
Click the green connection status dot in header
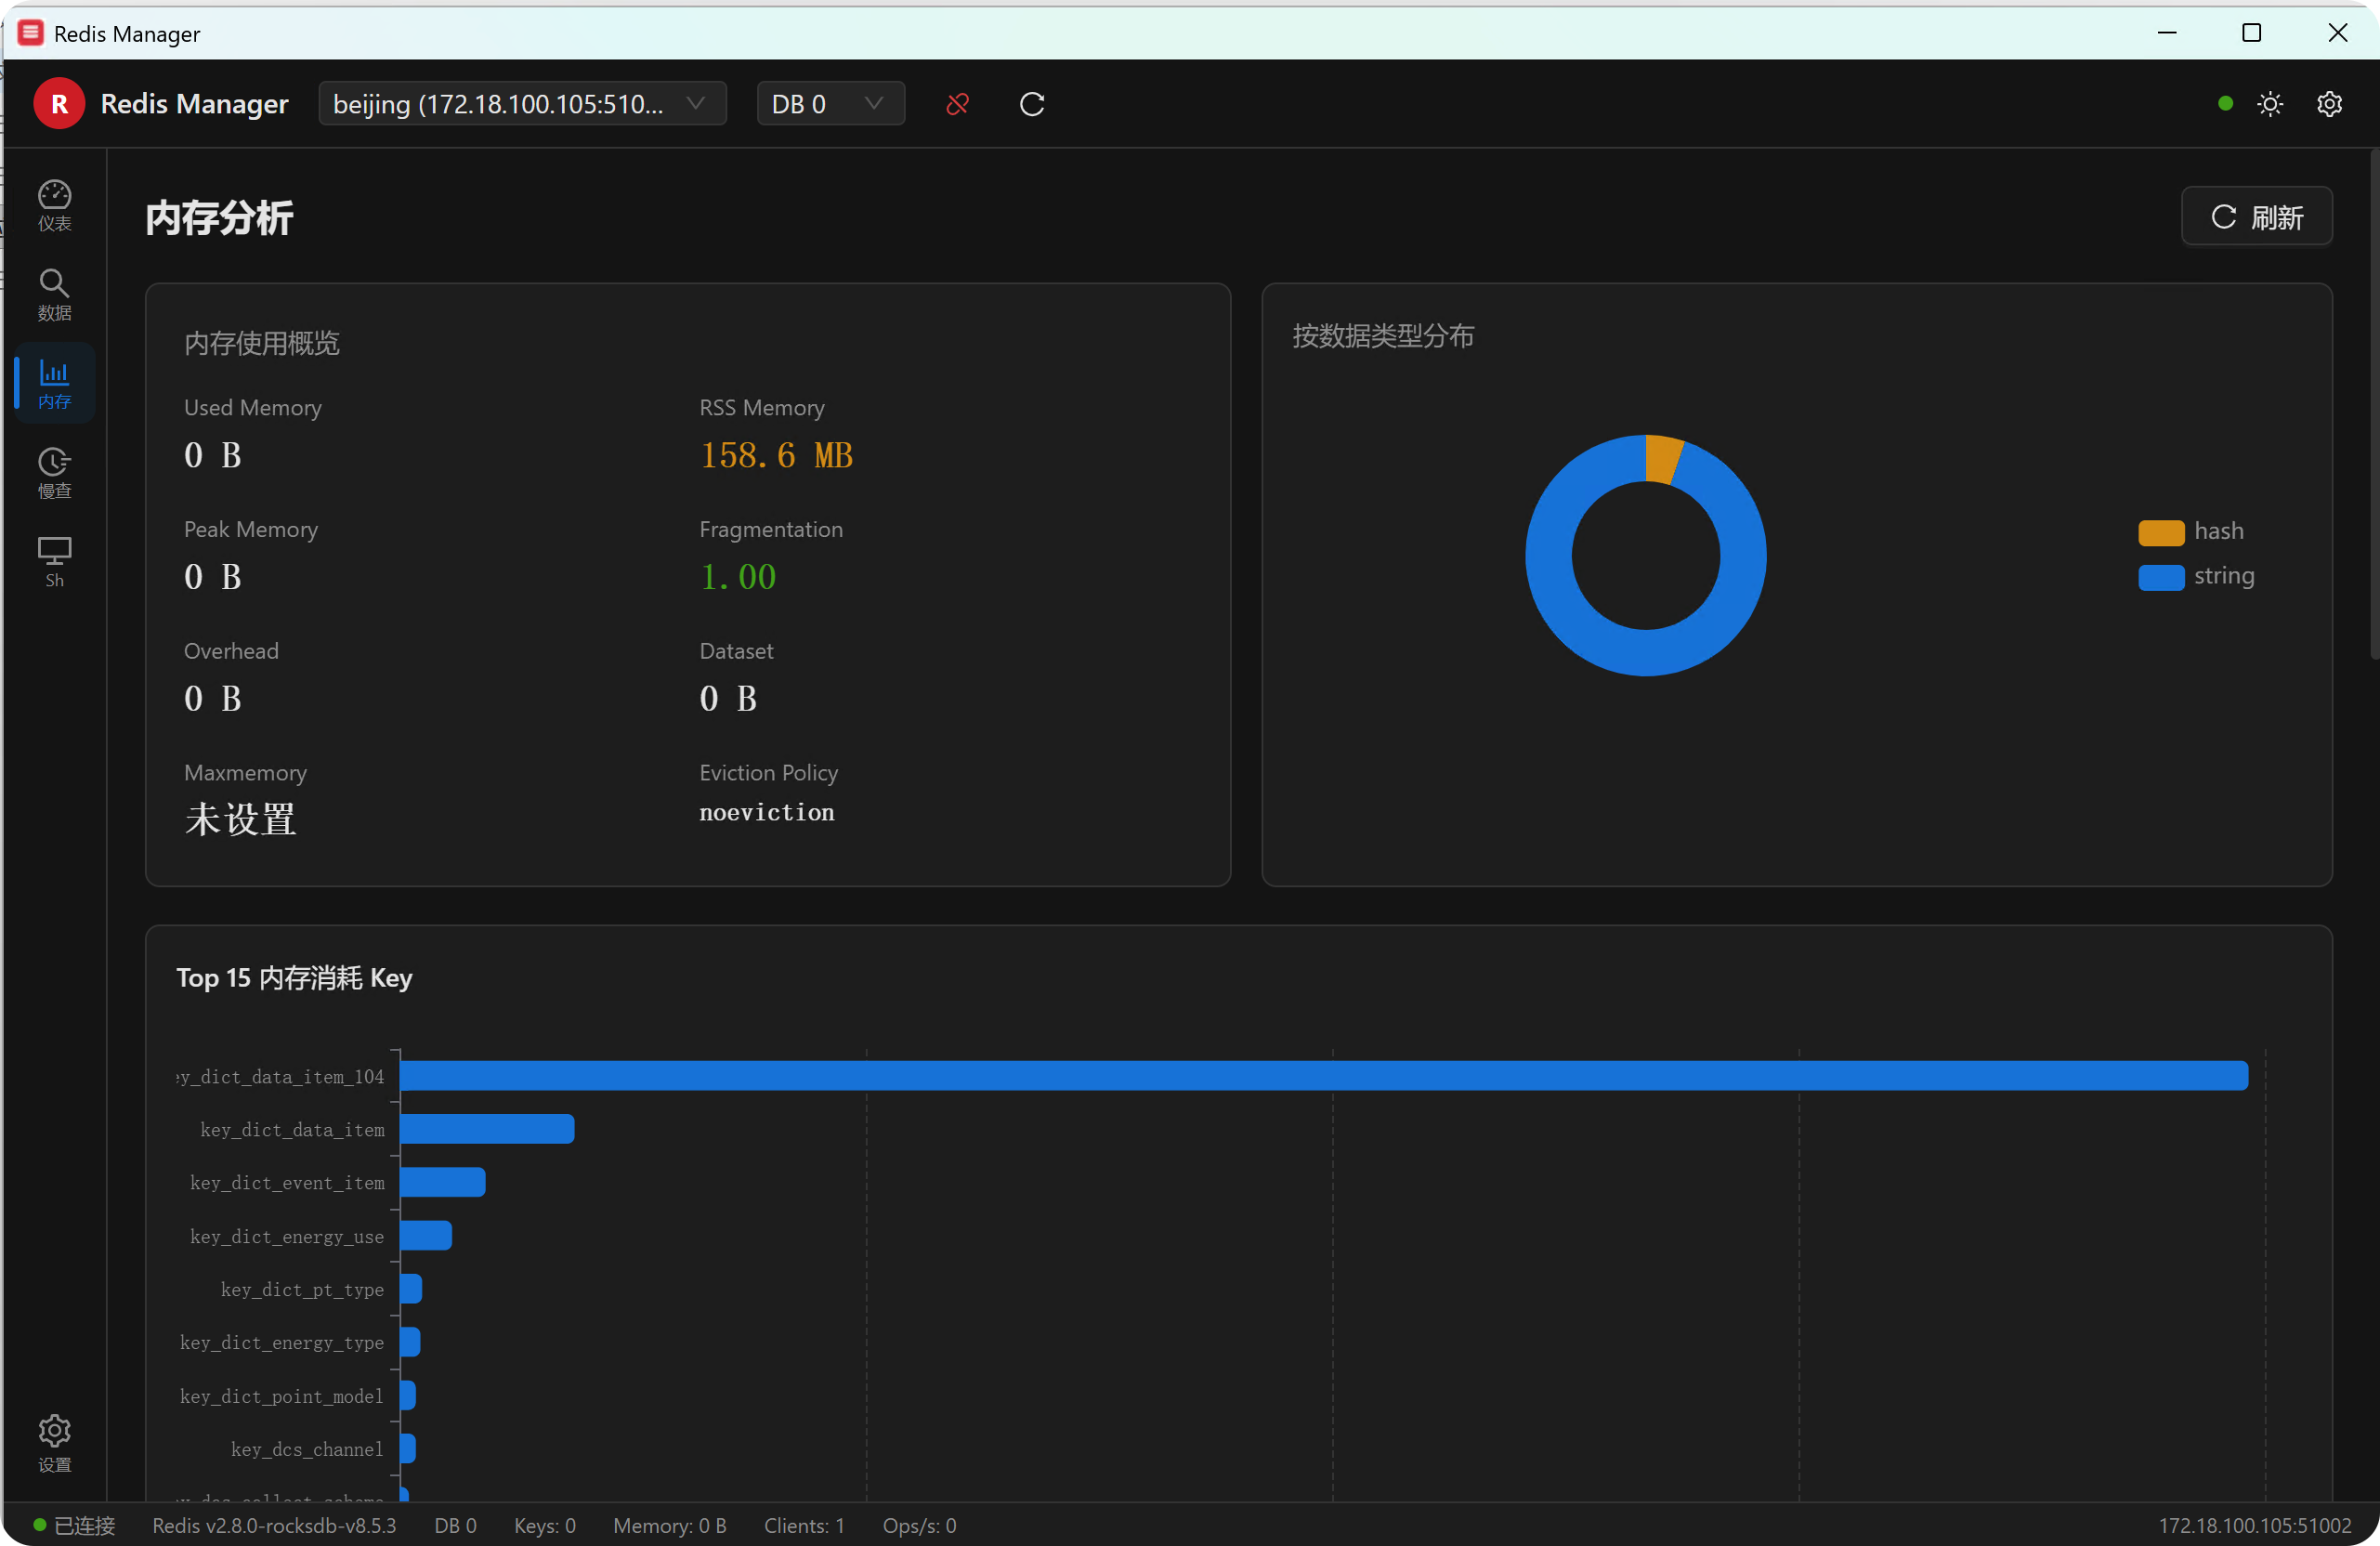2225,103
